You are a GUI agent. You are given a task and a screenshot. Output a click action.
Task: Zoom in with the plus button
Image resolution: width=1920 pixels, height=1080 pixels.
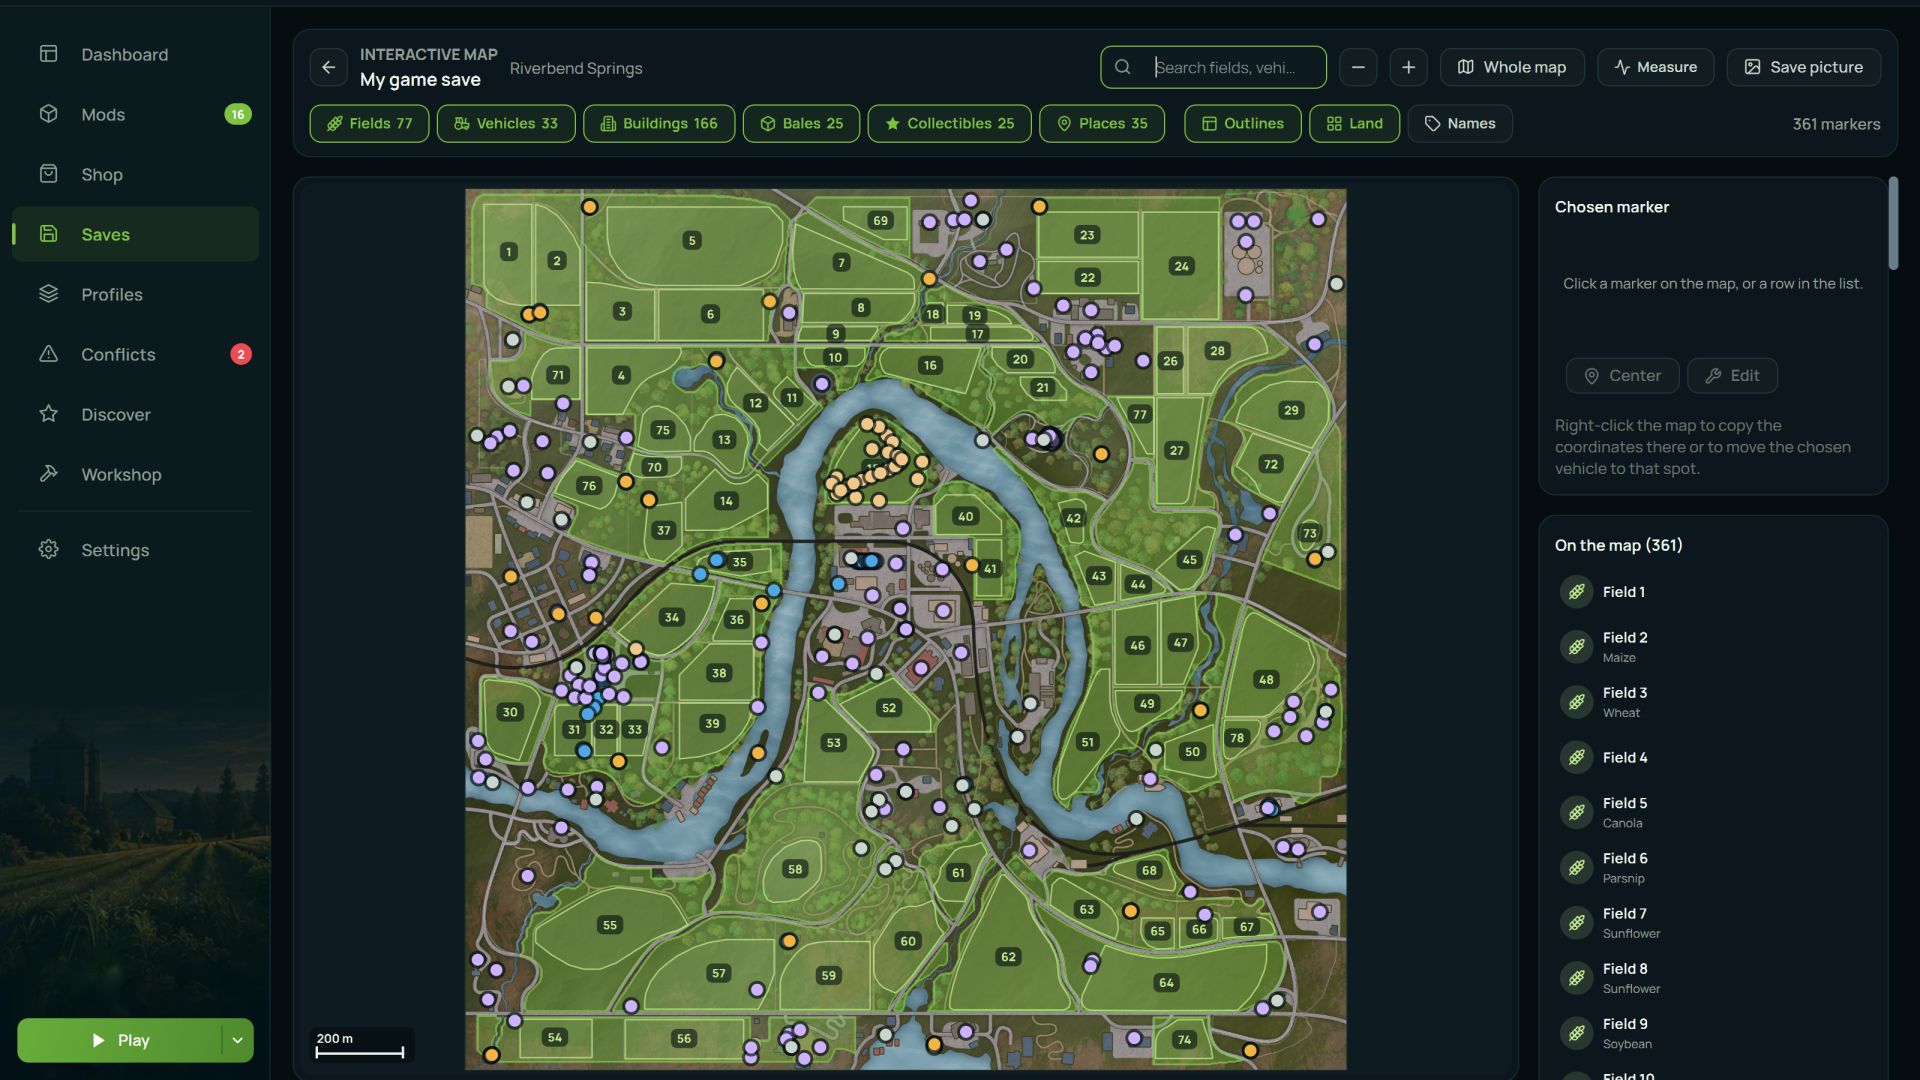pyautogui.click(x=1408, y=67)
